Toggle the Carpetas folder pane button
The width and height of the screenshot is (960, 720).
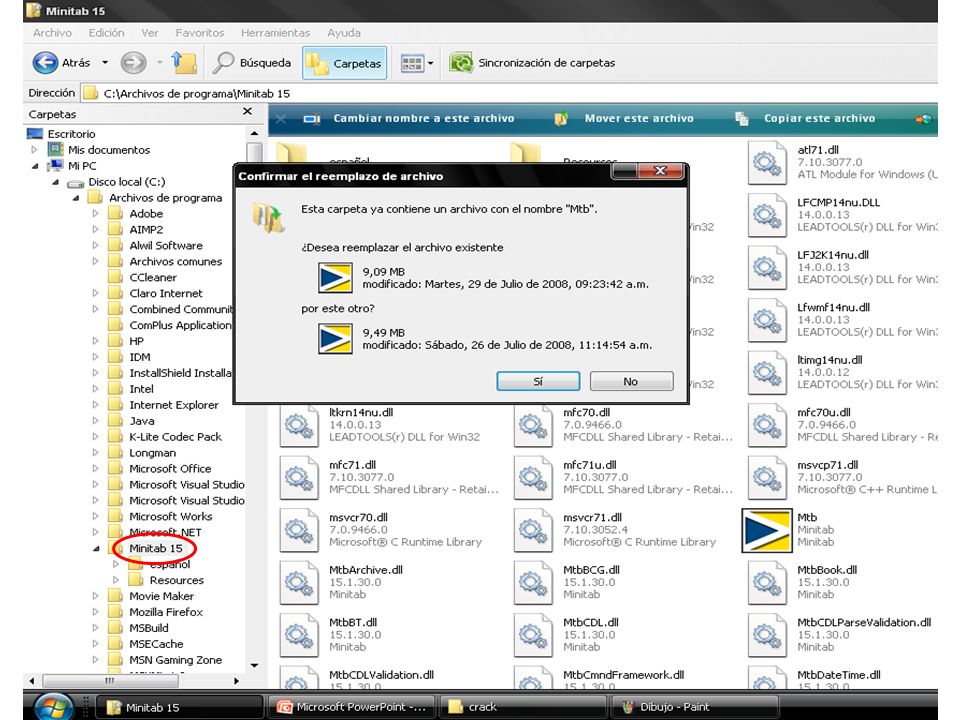point(345,63)
